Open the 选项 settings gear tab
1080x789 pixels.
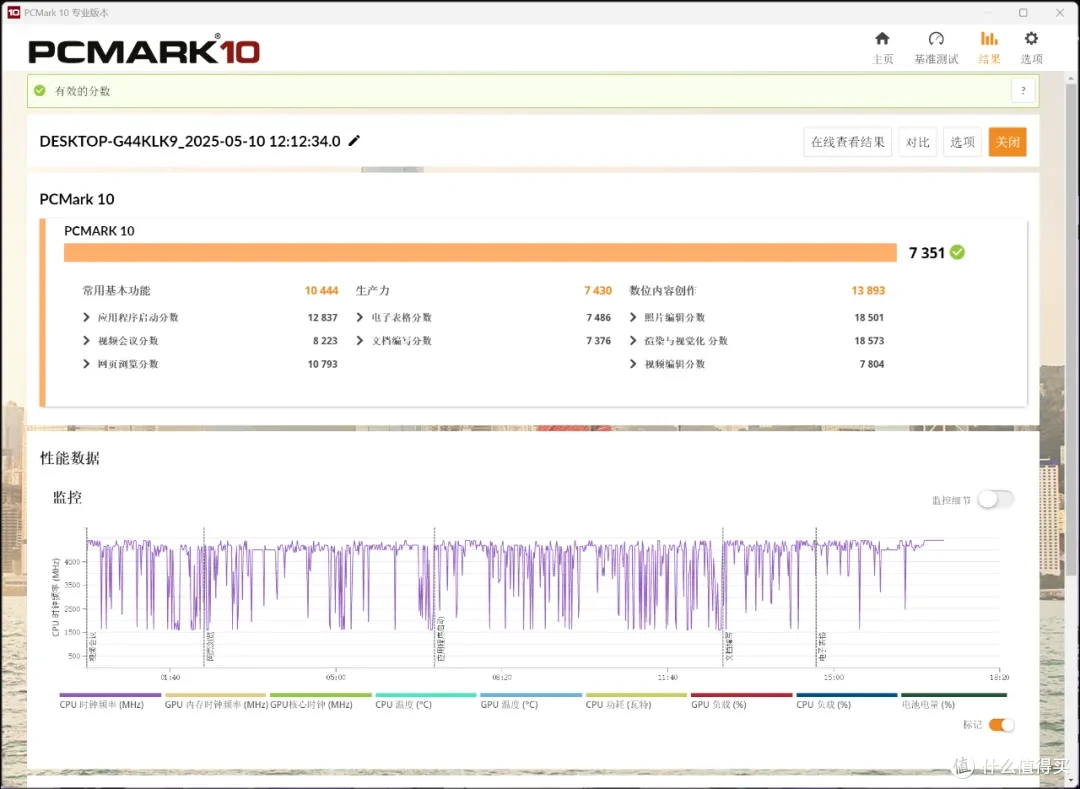[1031, 48]
